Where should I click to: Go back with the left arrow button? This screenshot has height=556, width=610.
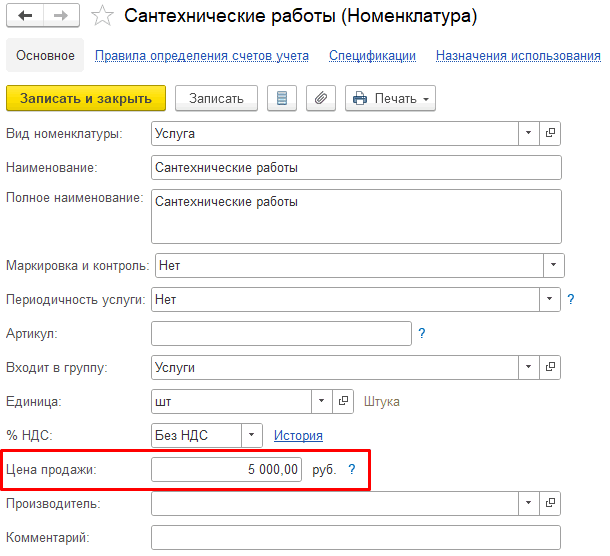coord(25,16)
